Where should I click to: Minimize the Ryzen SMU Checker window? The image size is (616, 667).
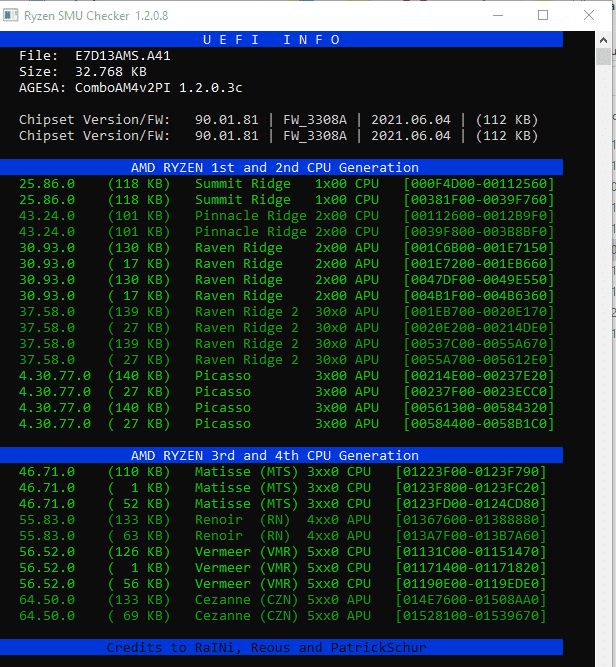pyautogui.click(x=498, y=15)
